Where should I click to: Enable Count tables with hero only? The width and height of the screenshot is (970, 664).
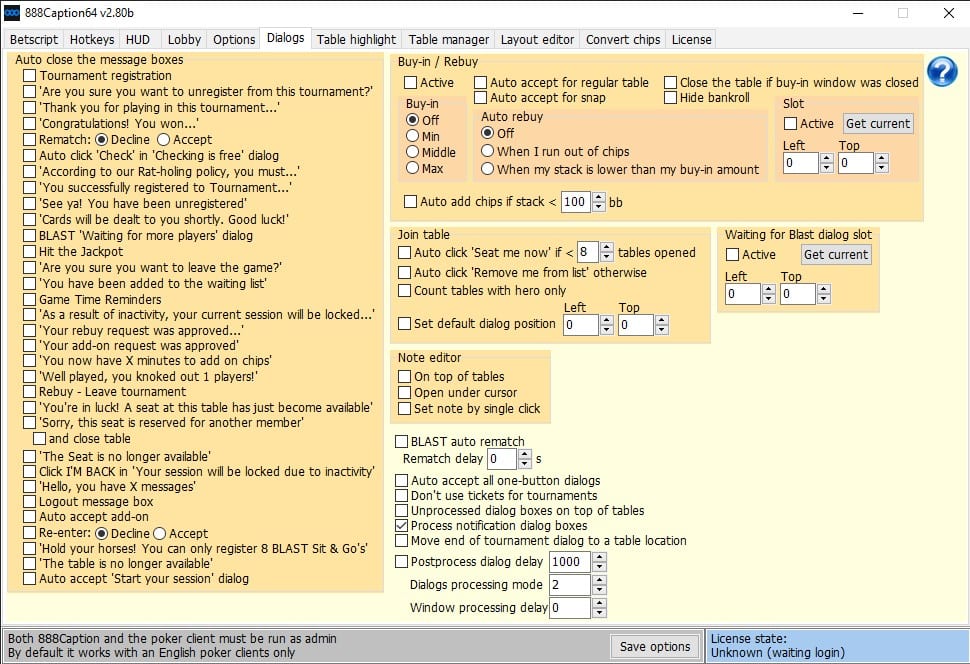click(405, 291)
